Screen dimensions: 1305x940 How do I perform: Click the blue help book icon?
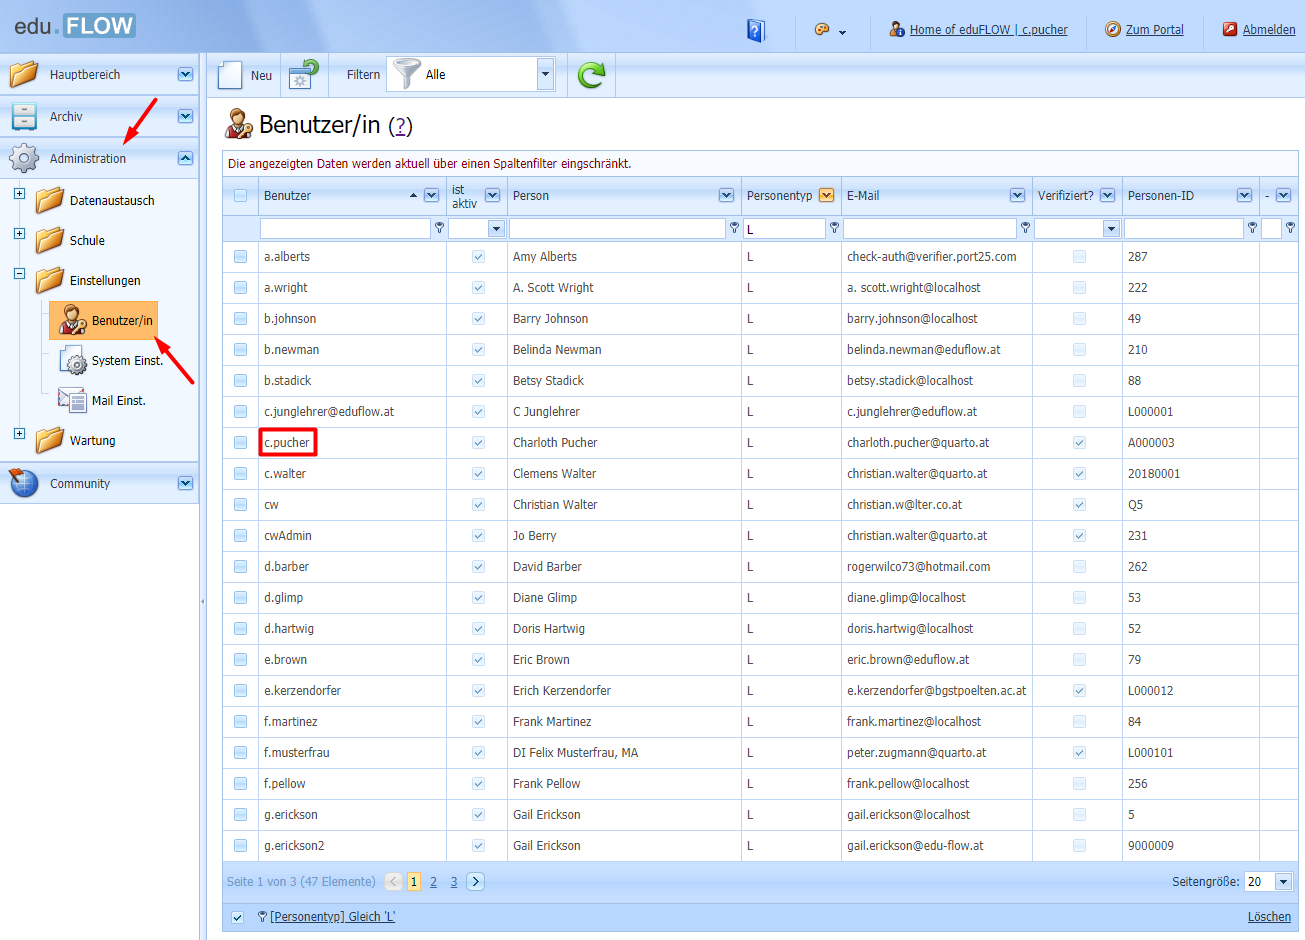(x=756, y=30)
